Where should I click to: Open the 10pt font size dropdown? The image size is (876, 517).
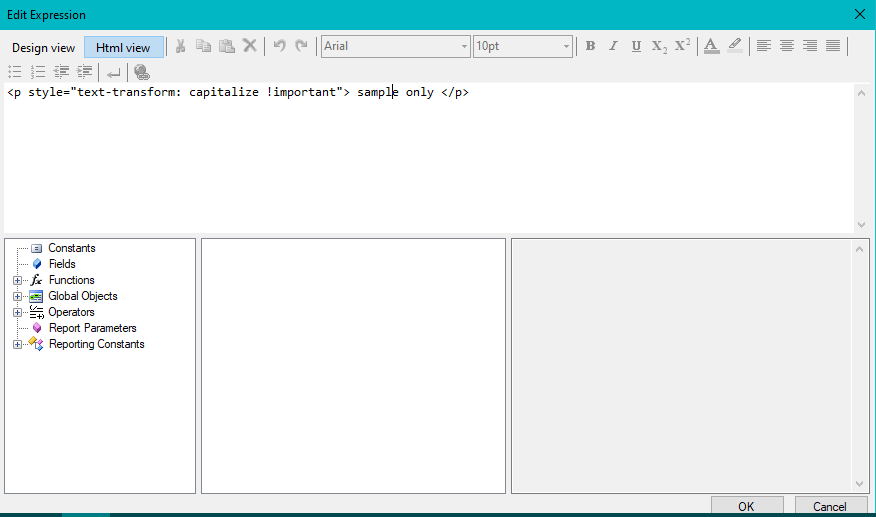coord(523,46)
